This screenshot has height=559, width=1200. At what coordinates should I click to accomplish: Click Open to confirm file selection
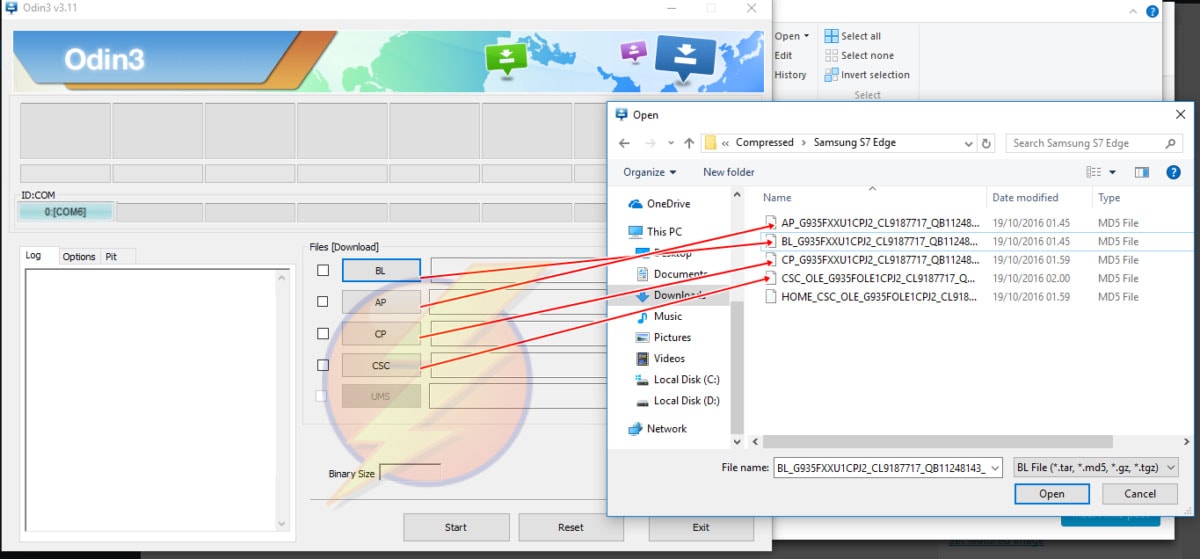point(1052,494)
